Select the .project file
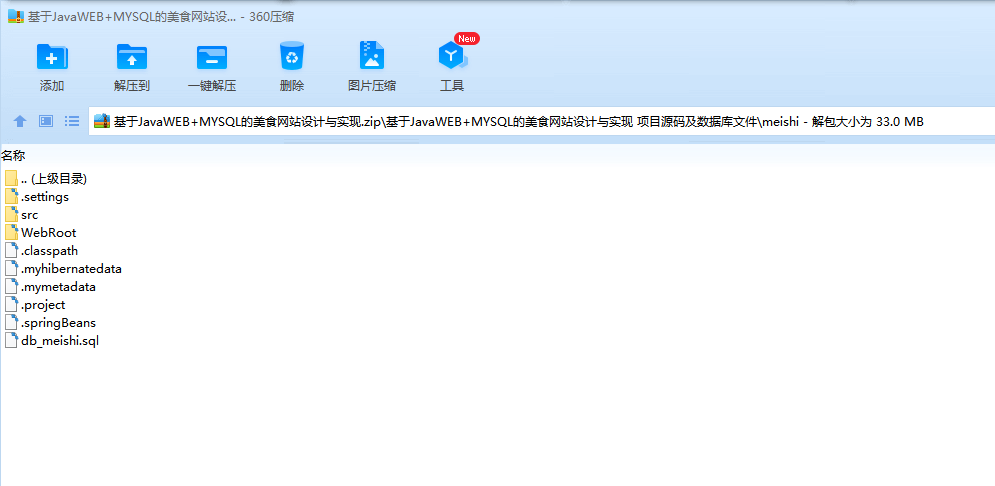The width and height of the screenshot is (995, 486). click(x=35, y=305)
